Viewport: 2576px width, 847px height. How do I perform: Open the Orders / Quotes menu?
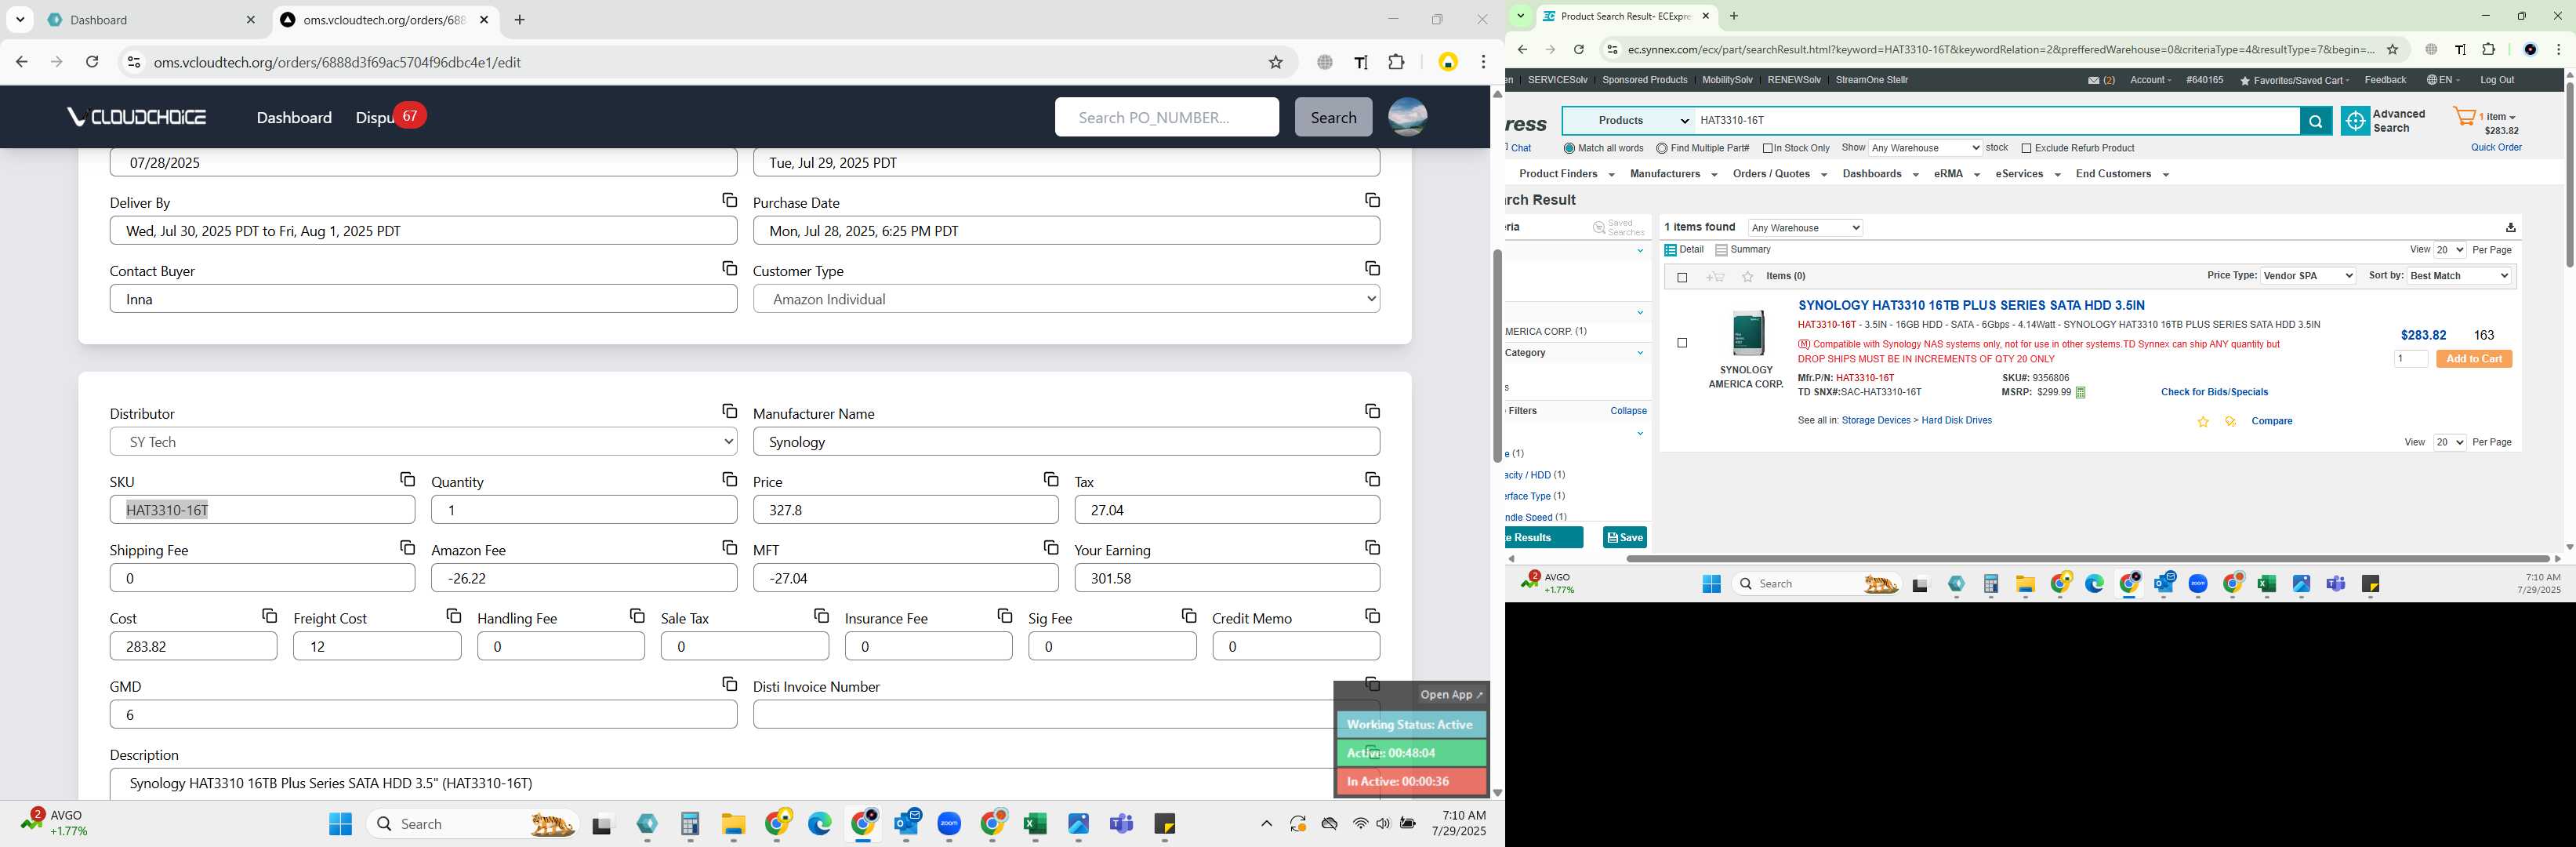pos(1779,174)
